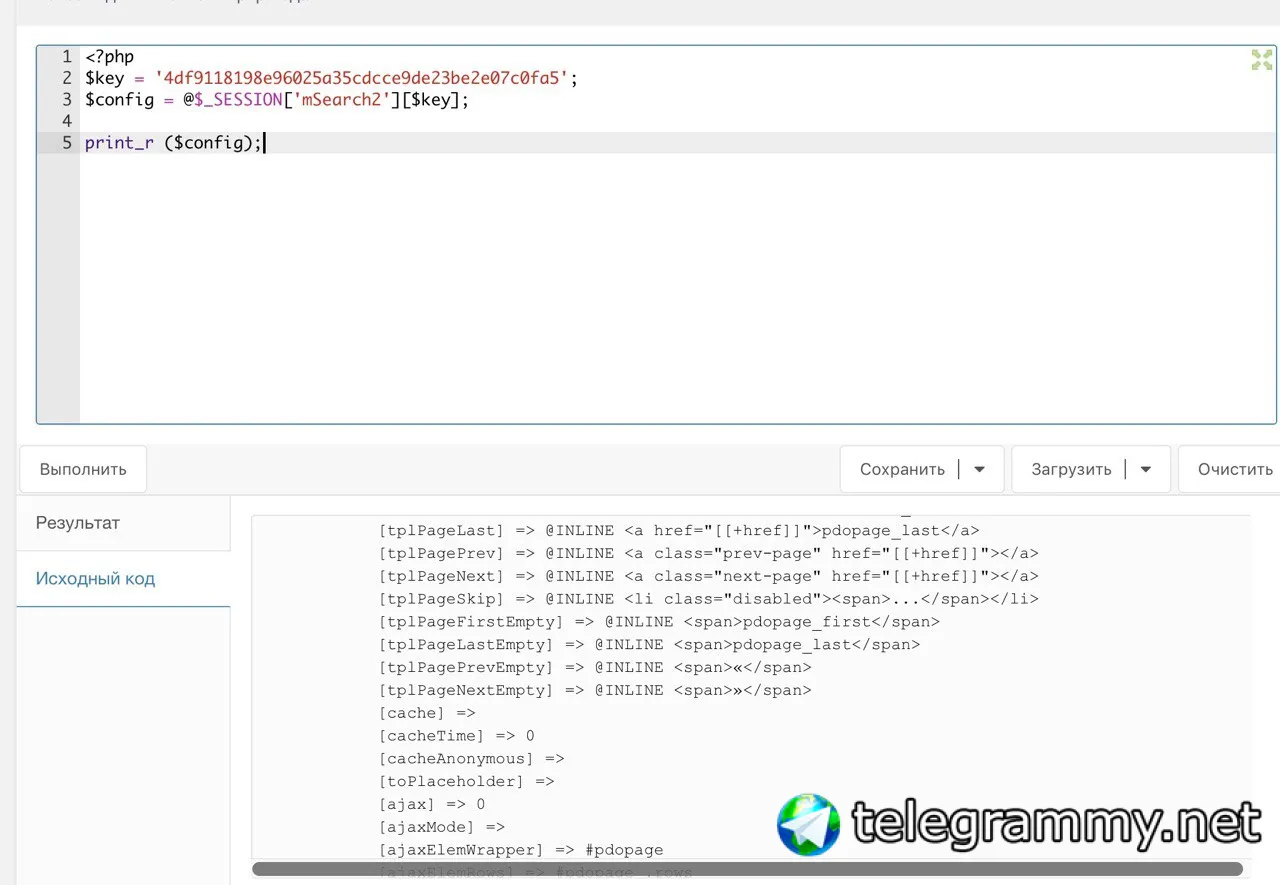Viewport: 1280px width, 885px height.
Task: Click the [toPlaceholder] output row
Action: [x=467, y=781]
